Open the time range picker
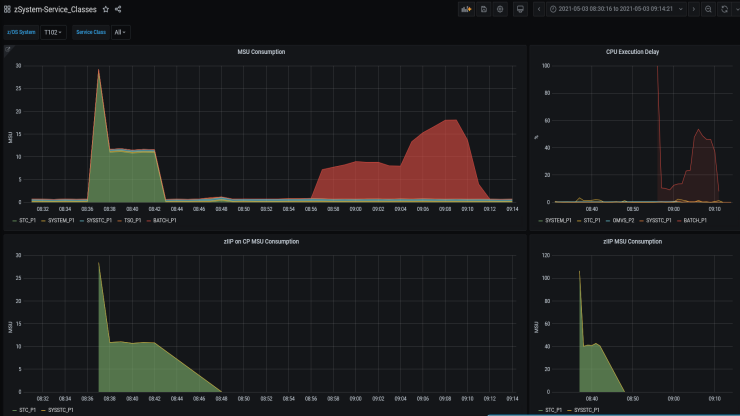The width and height of the screenshot is (740, 416). pyautogui.click(x=617, y=9)
